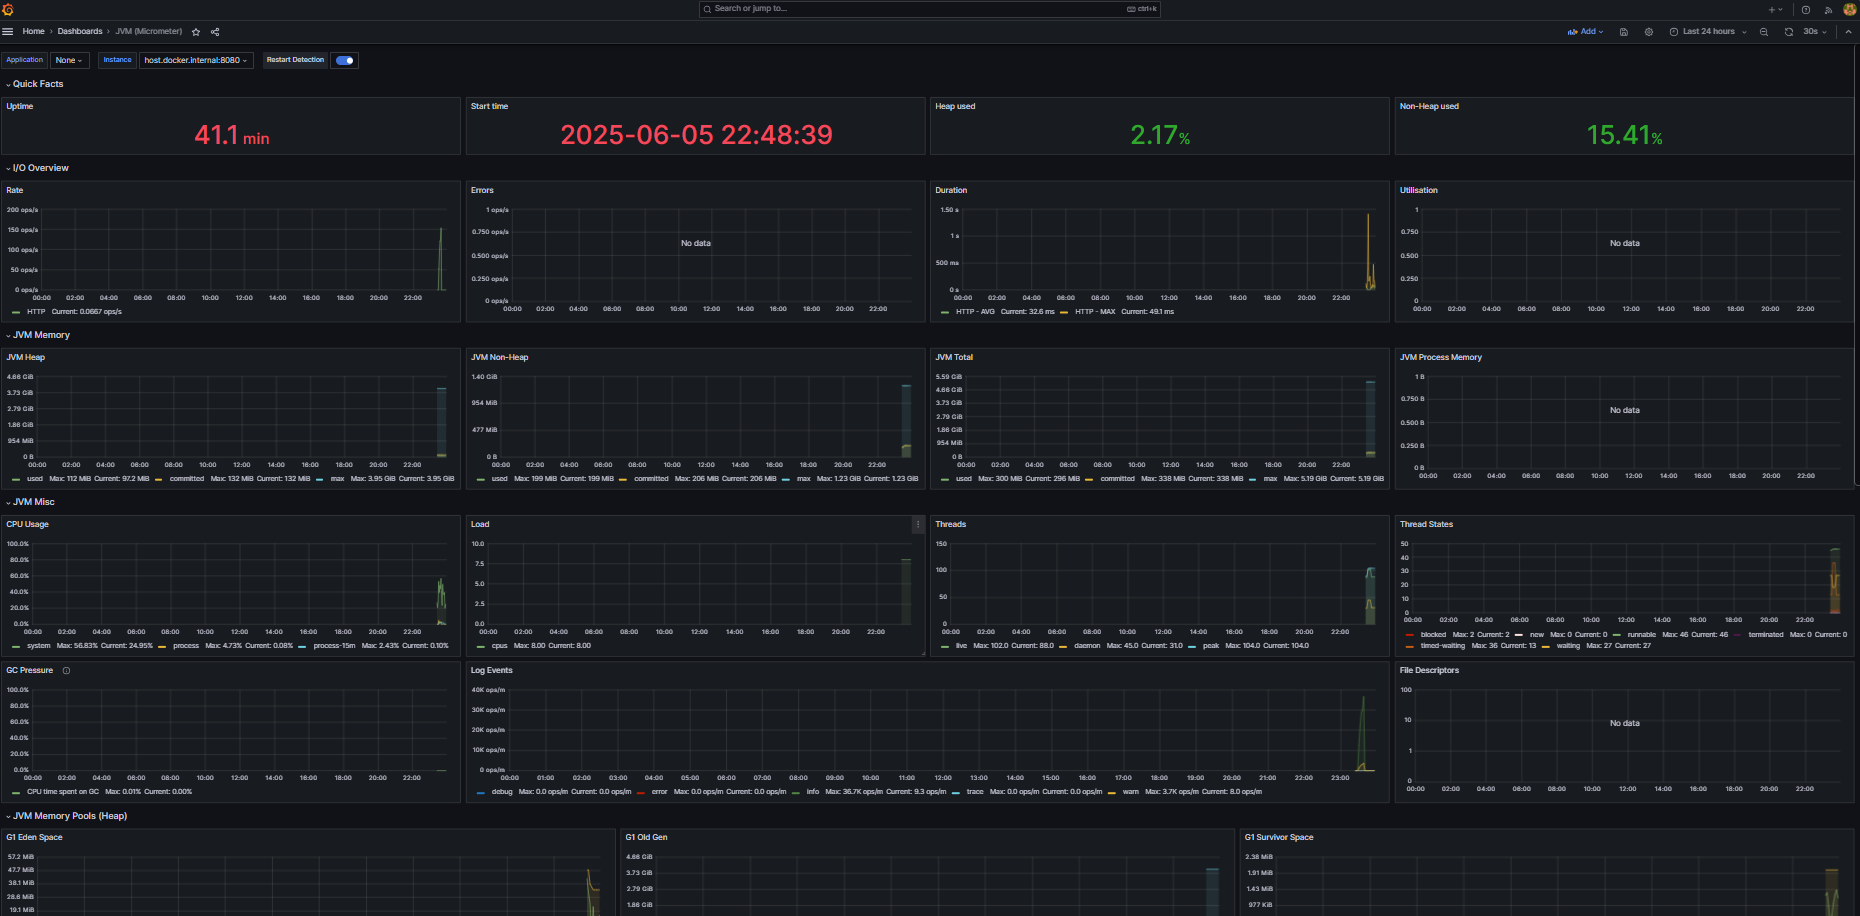Image resolution: width=1860 pixels, height=916 pixels.
Task: Focus the Search or jump to field
Action: click(930, 9)
